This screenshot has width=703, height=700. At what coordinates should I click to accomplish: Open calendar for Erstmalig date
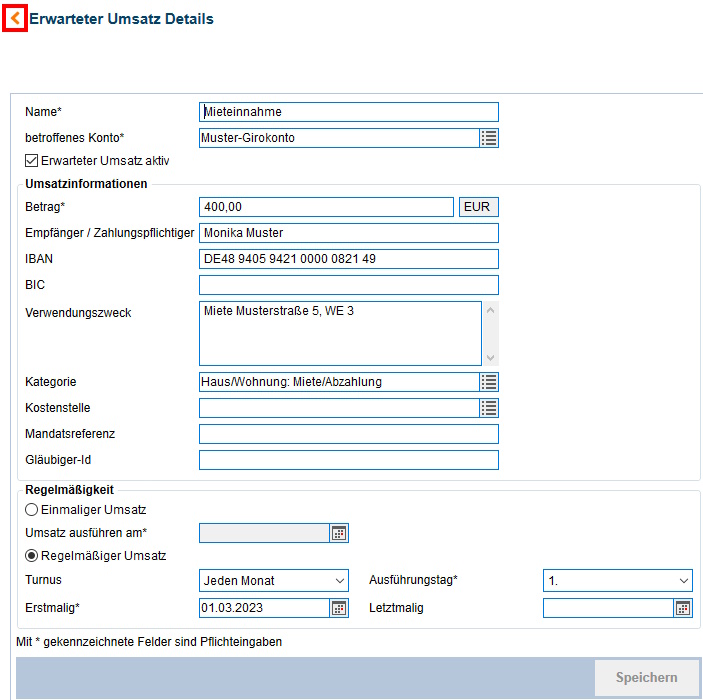(339, 608)
